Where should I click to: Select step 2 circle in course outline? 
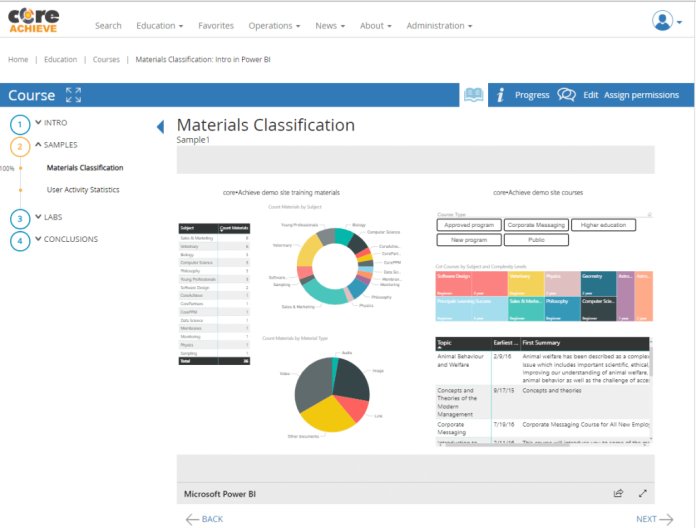(20, 146)
